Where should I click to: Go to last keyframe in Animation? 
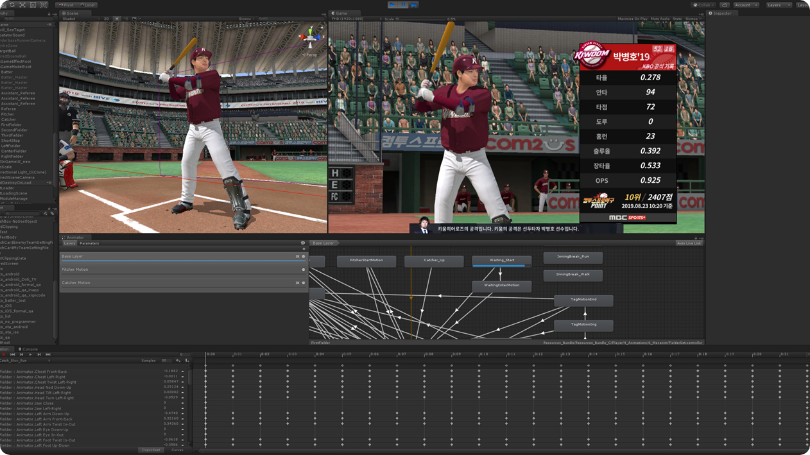[x=48, y=354]
